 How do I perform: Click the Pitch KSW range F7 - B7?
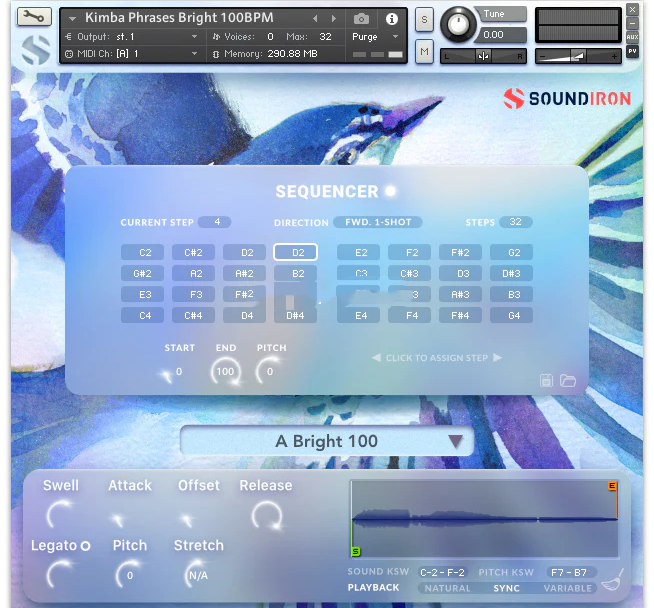(569, 573)
